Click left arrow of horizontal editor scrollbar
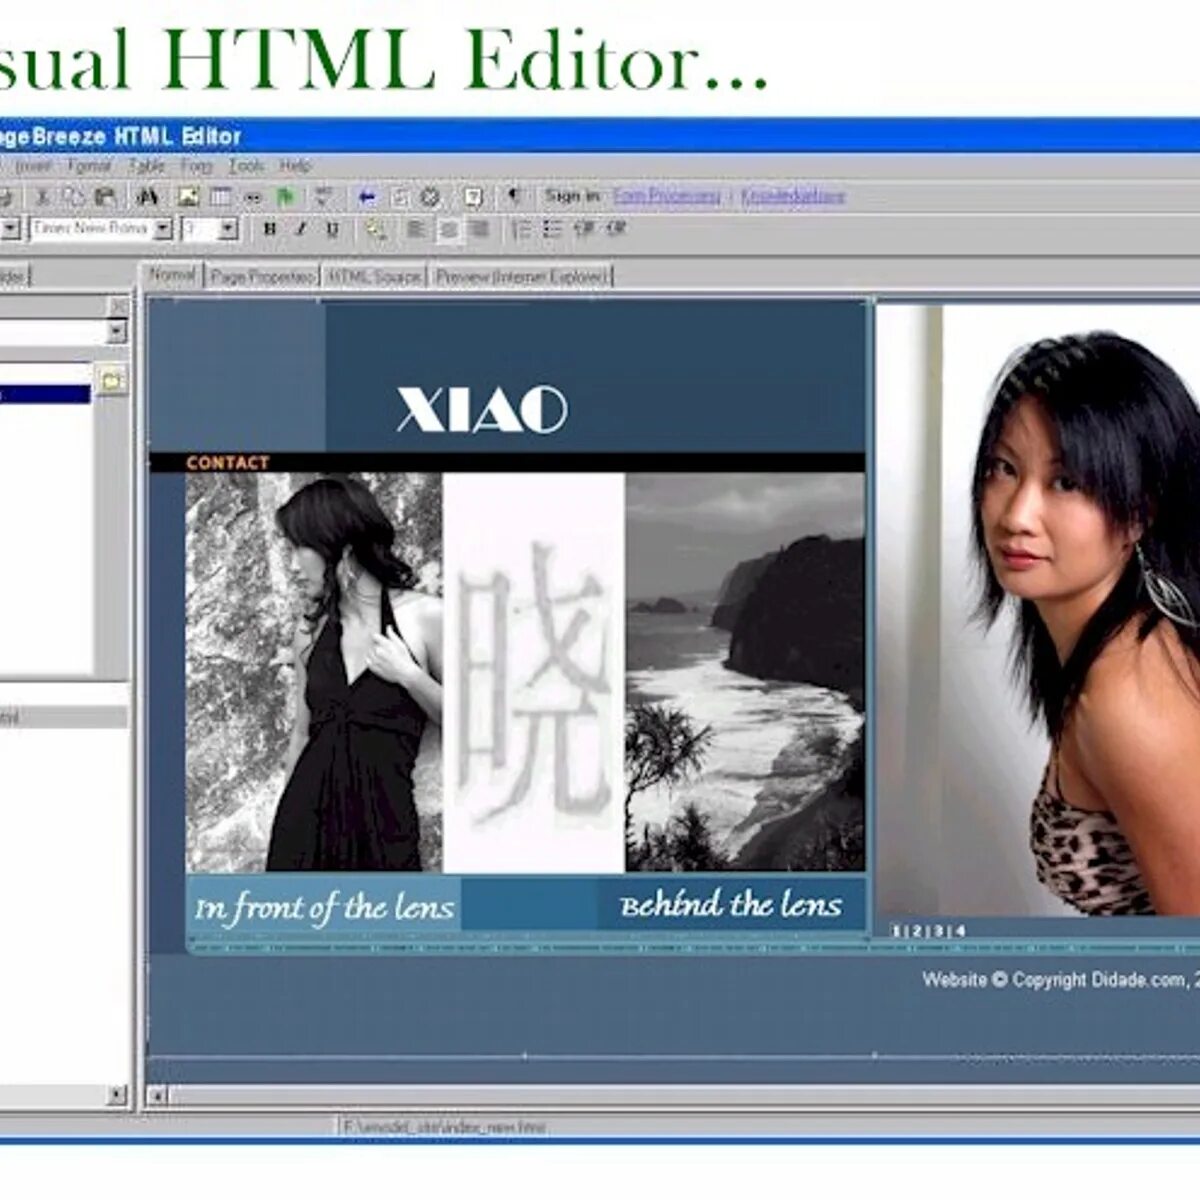Screen dimensions: 1200x1200 tap(157, 1096)
